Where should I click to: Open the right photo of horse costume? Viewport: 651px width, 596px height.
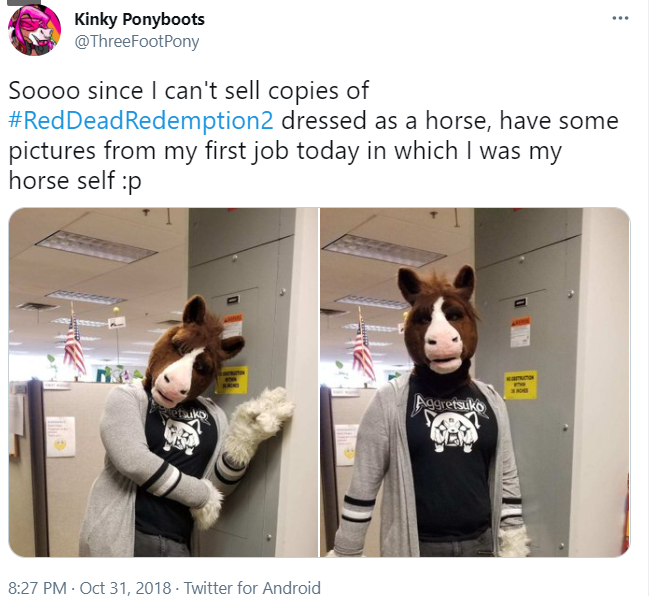[475, 382]
